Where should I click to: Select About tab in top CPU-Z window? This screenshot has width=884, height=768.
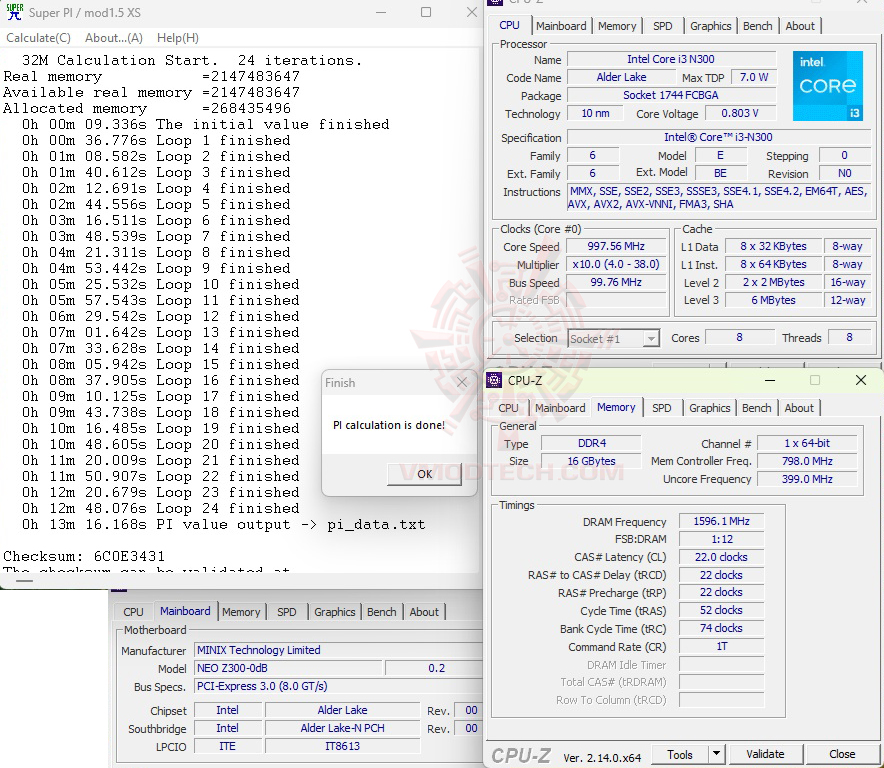pyautogui.click(x=800, y=26)
